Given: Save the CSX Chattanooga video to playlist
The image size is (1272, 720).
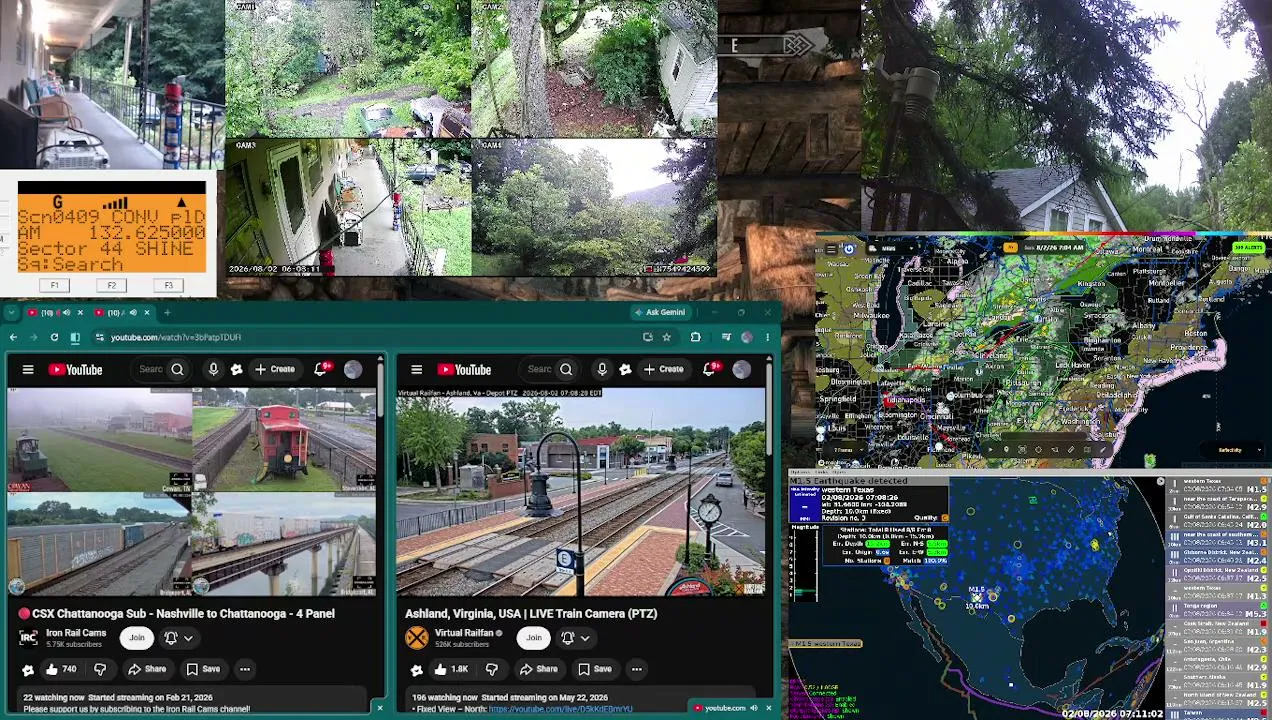Looking at the screenshot, I should (202, 669).
